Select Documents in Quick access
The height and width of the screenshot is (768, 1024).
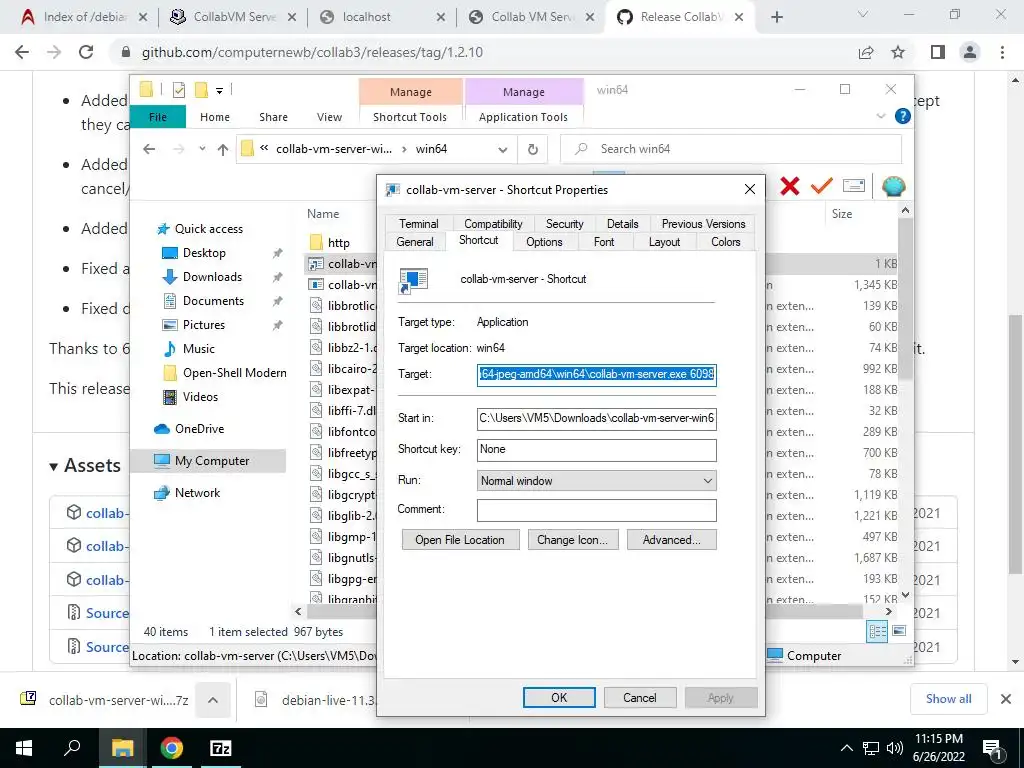[213, 301]
